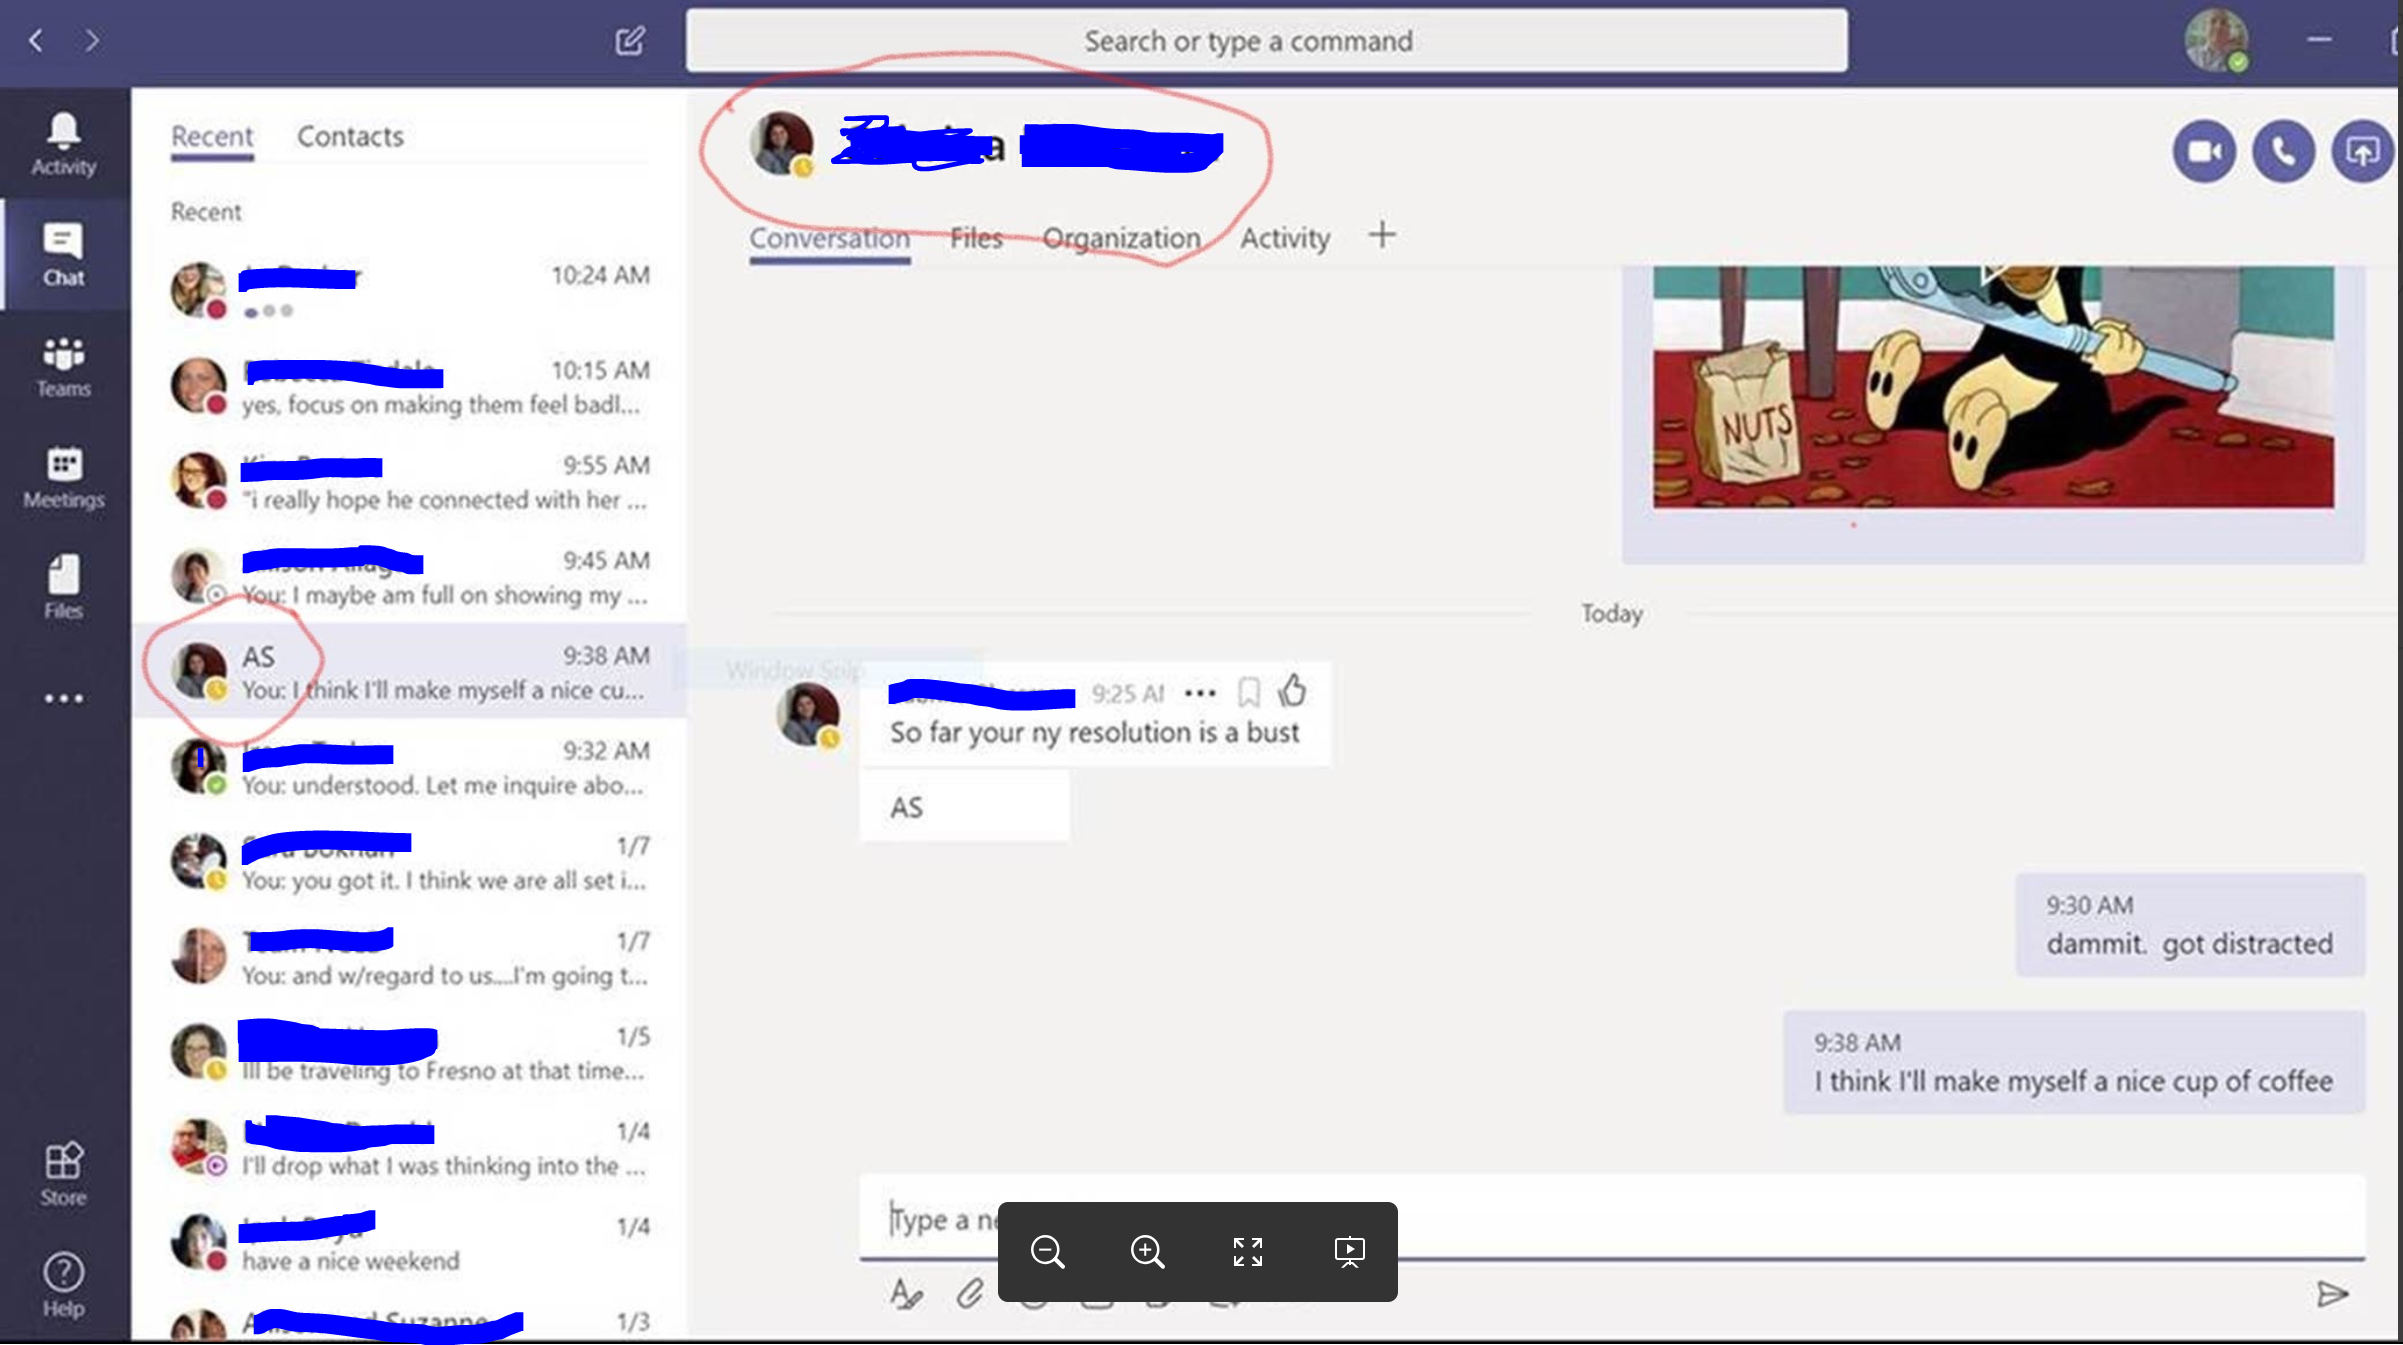
Task: Open the Activity bell in the sidebar
Action: pos(63,143)
